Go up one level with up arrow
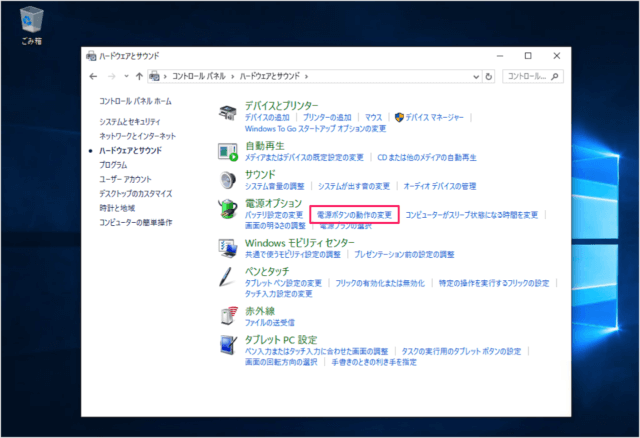 point(139,76)
